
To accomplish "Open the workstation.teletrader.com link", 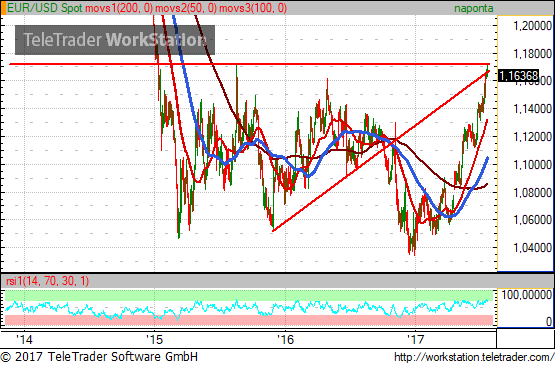I will [x=474, y=357].
